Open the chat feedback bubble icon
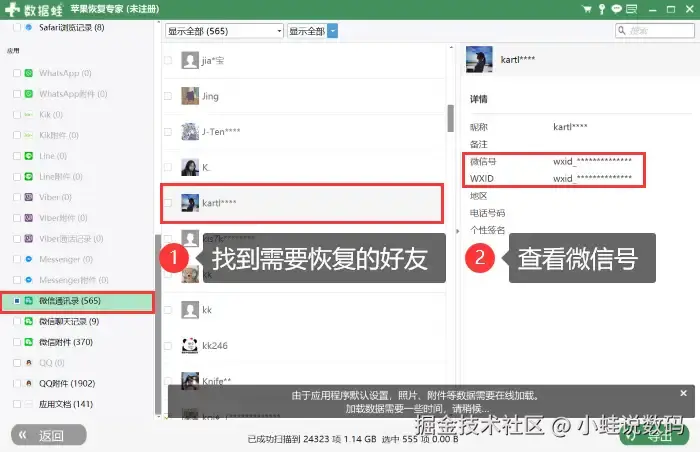The image size is (700, 452). point(617,9)
